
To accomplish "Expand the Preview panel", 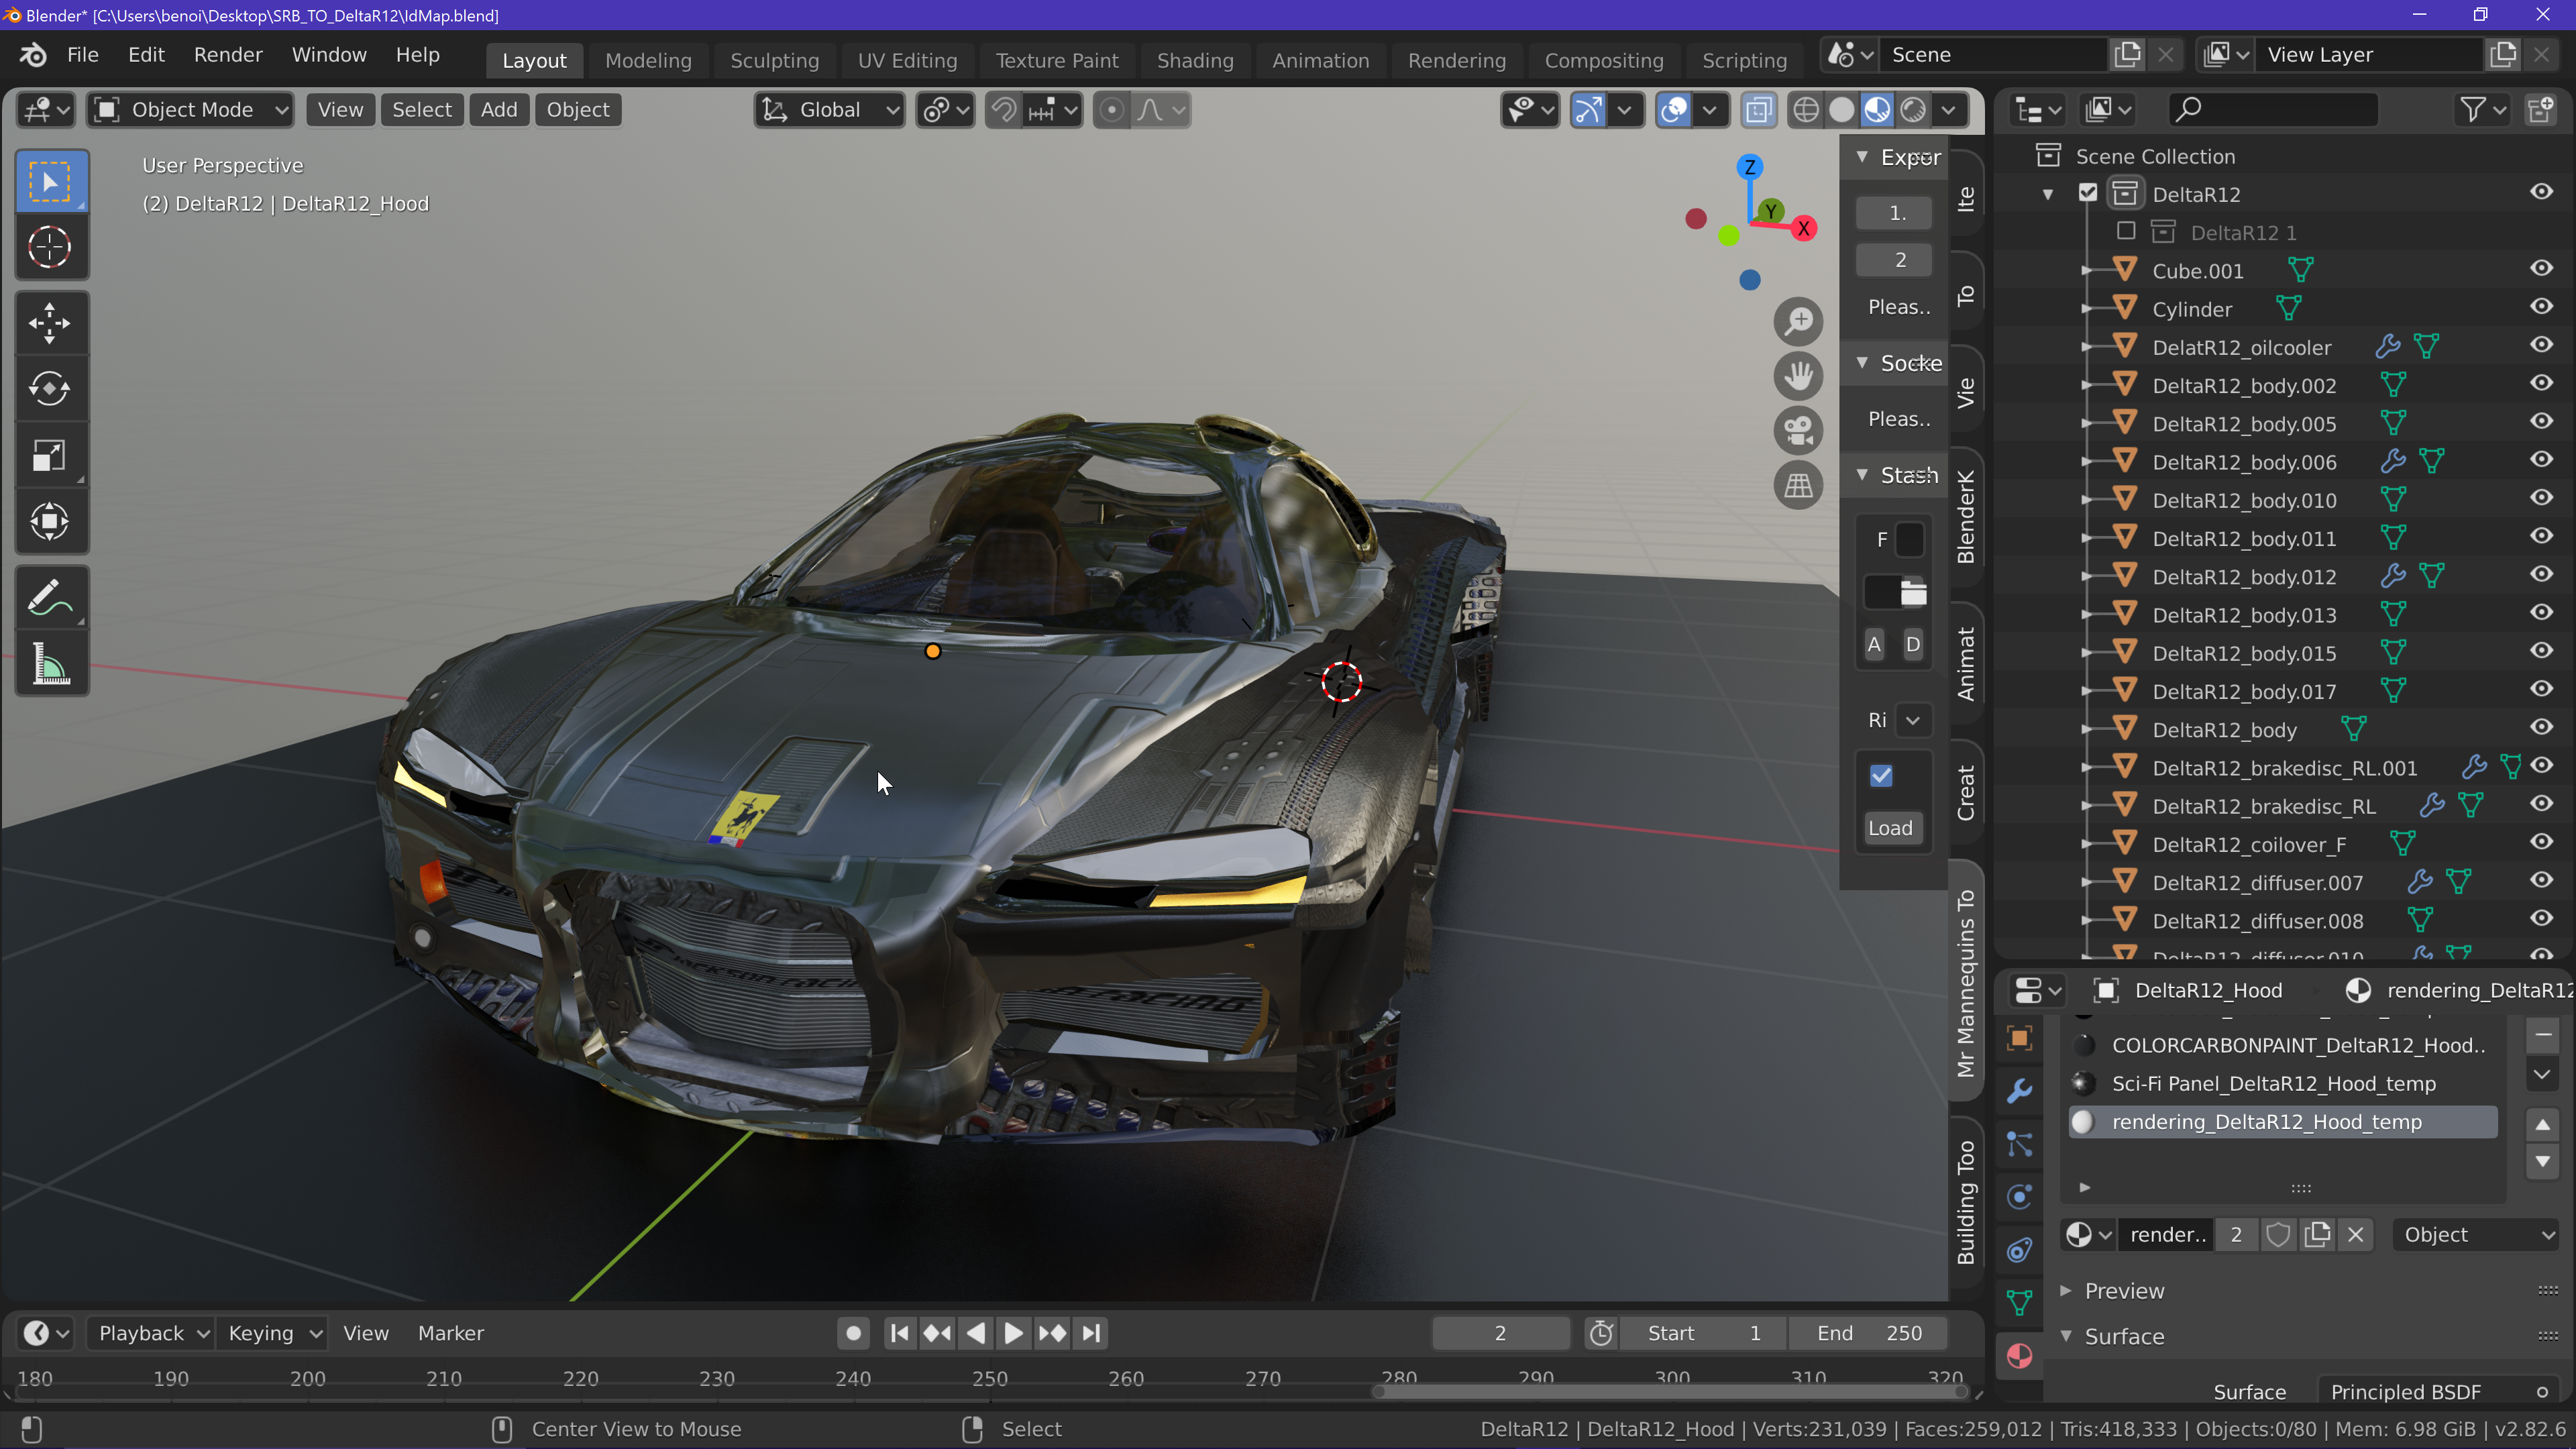I will pyautogui.click(x=2123, y=1291).
